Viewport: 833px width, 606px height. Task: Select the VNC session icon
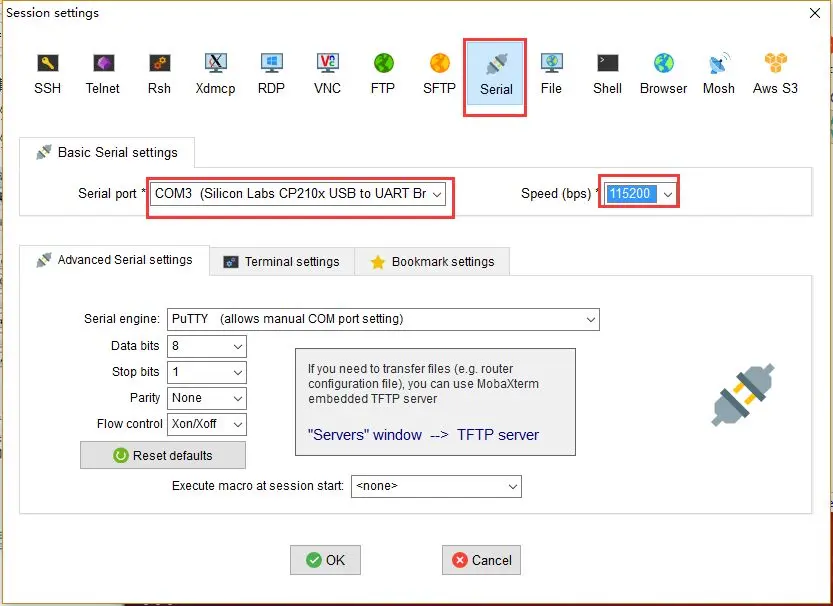coord(327,74)
